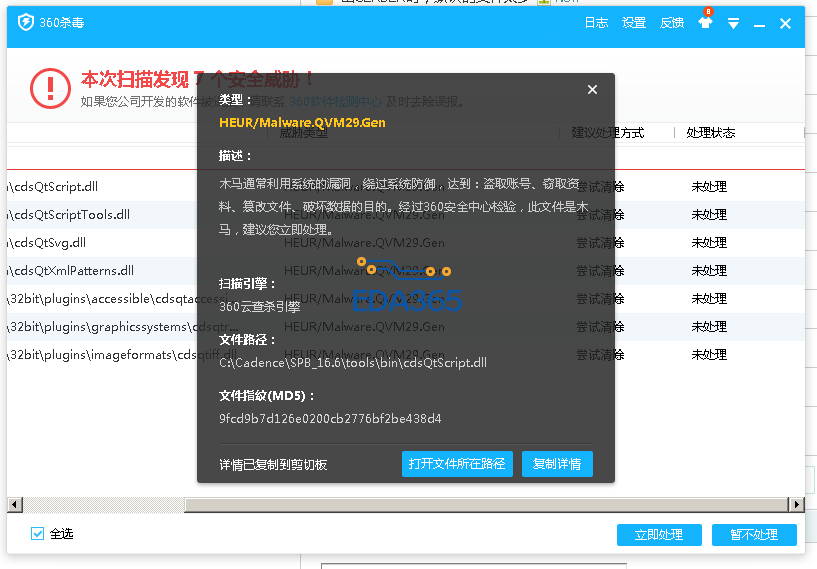Select the cdsQtScript.dll row

[x=406, y=187]
